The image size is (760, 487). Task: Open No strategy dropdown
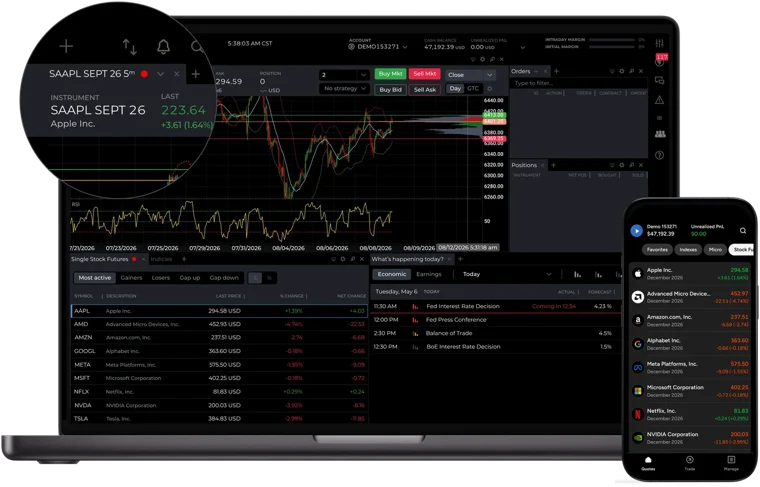[344, 89]
